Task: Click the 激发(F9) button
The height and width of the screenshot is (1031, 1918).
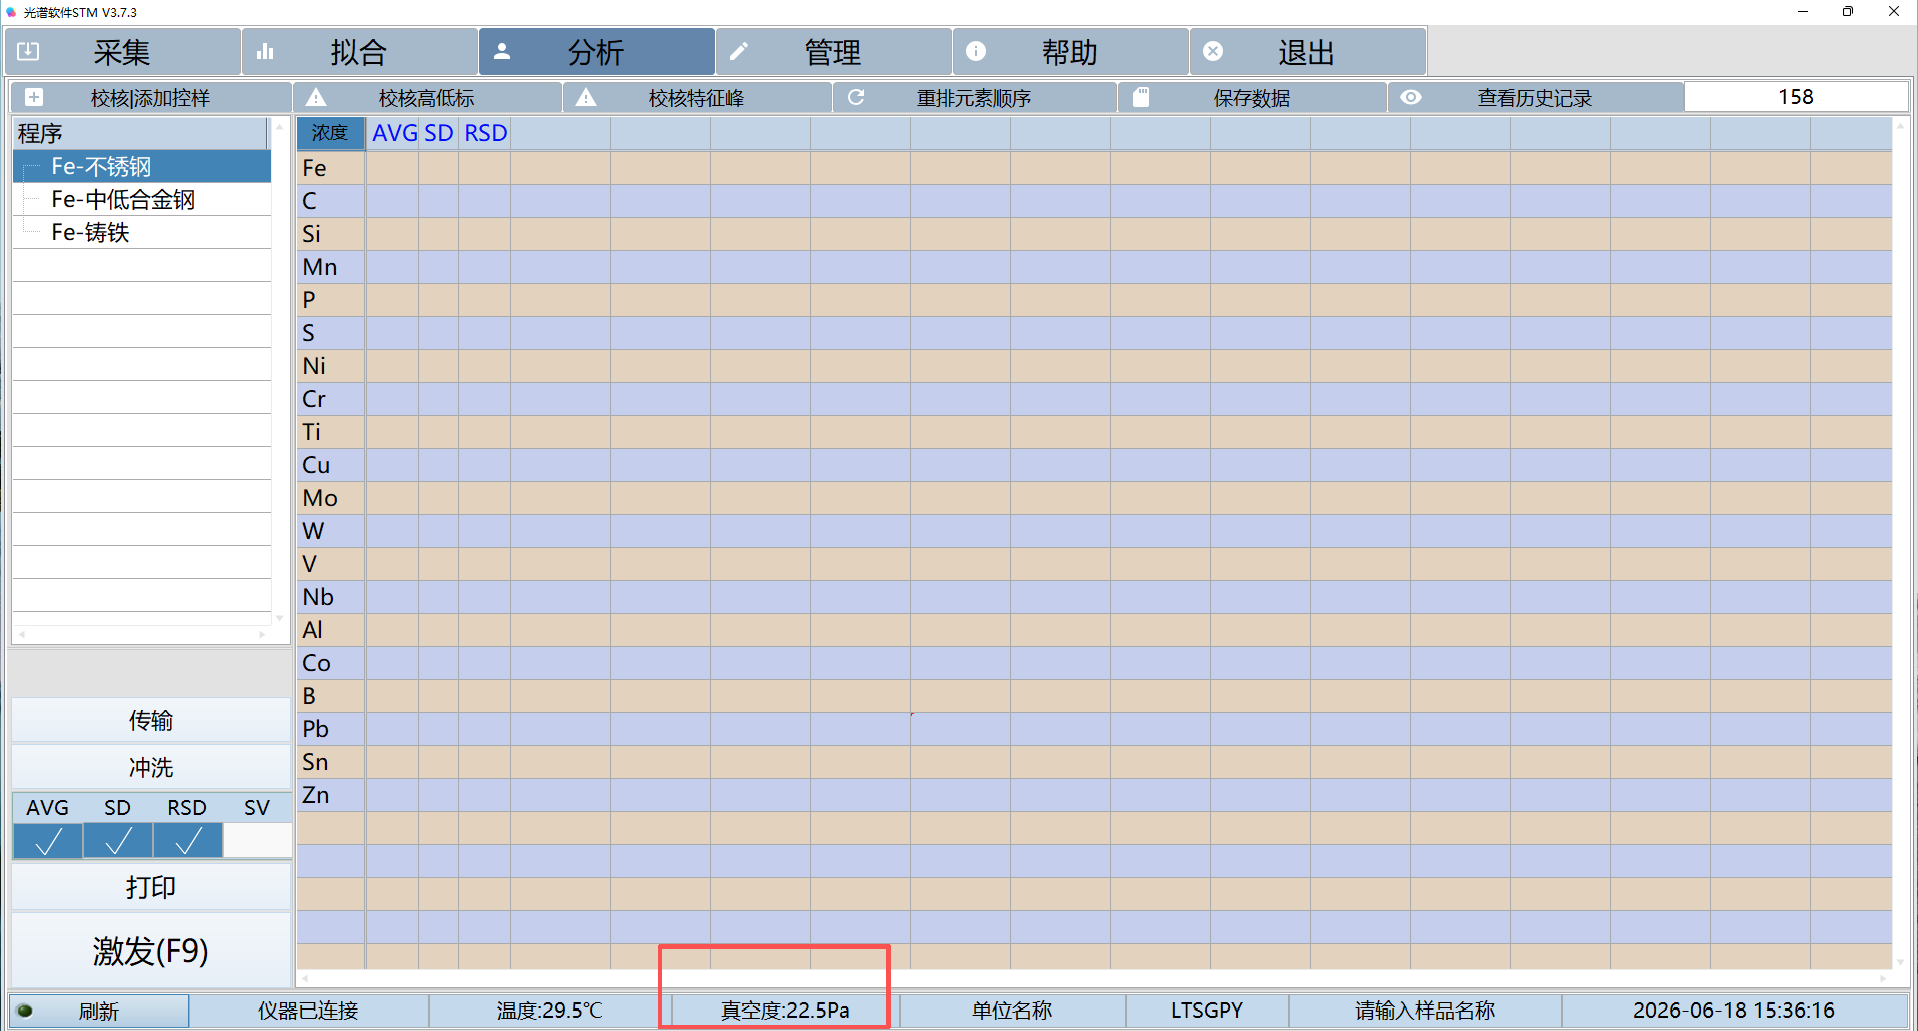Action: pyautogui.click(x=151, y=950)
